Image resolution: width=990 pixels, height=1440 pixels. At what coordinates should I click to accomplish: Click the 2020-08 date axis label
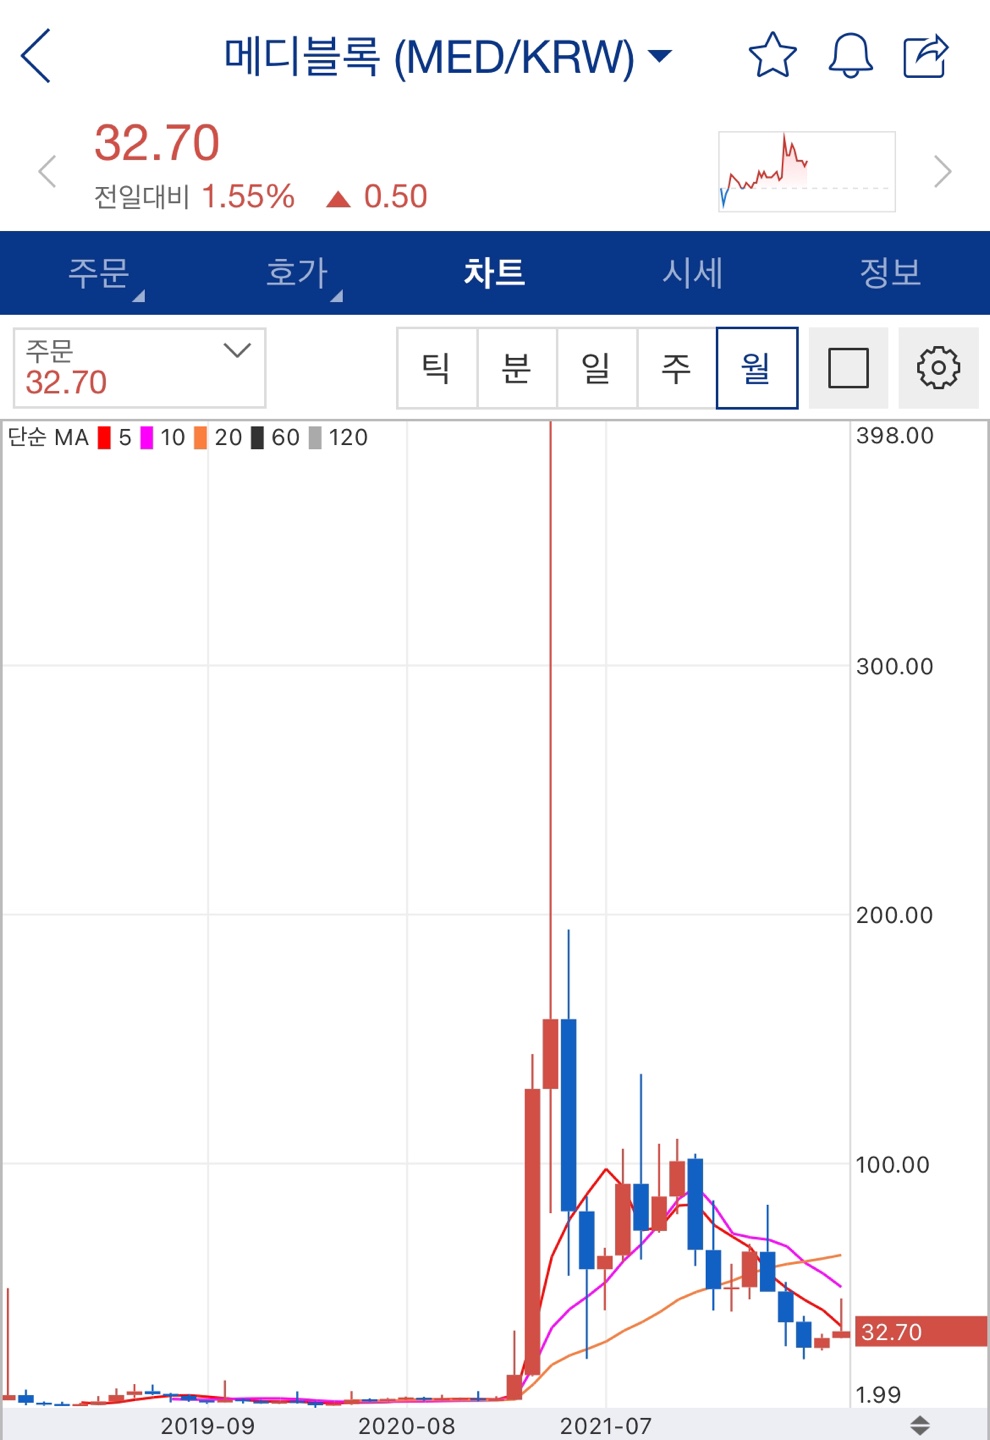(x=407, y=1426)
